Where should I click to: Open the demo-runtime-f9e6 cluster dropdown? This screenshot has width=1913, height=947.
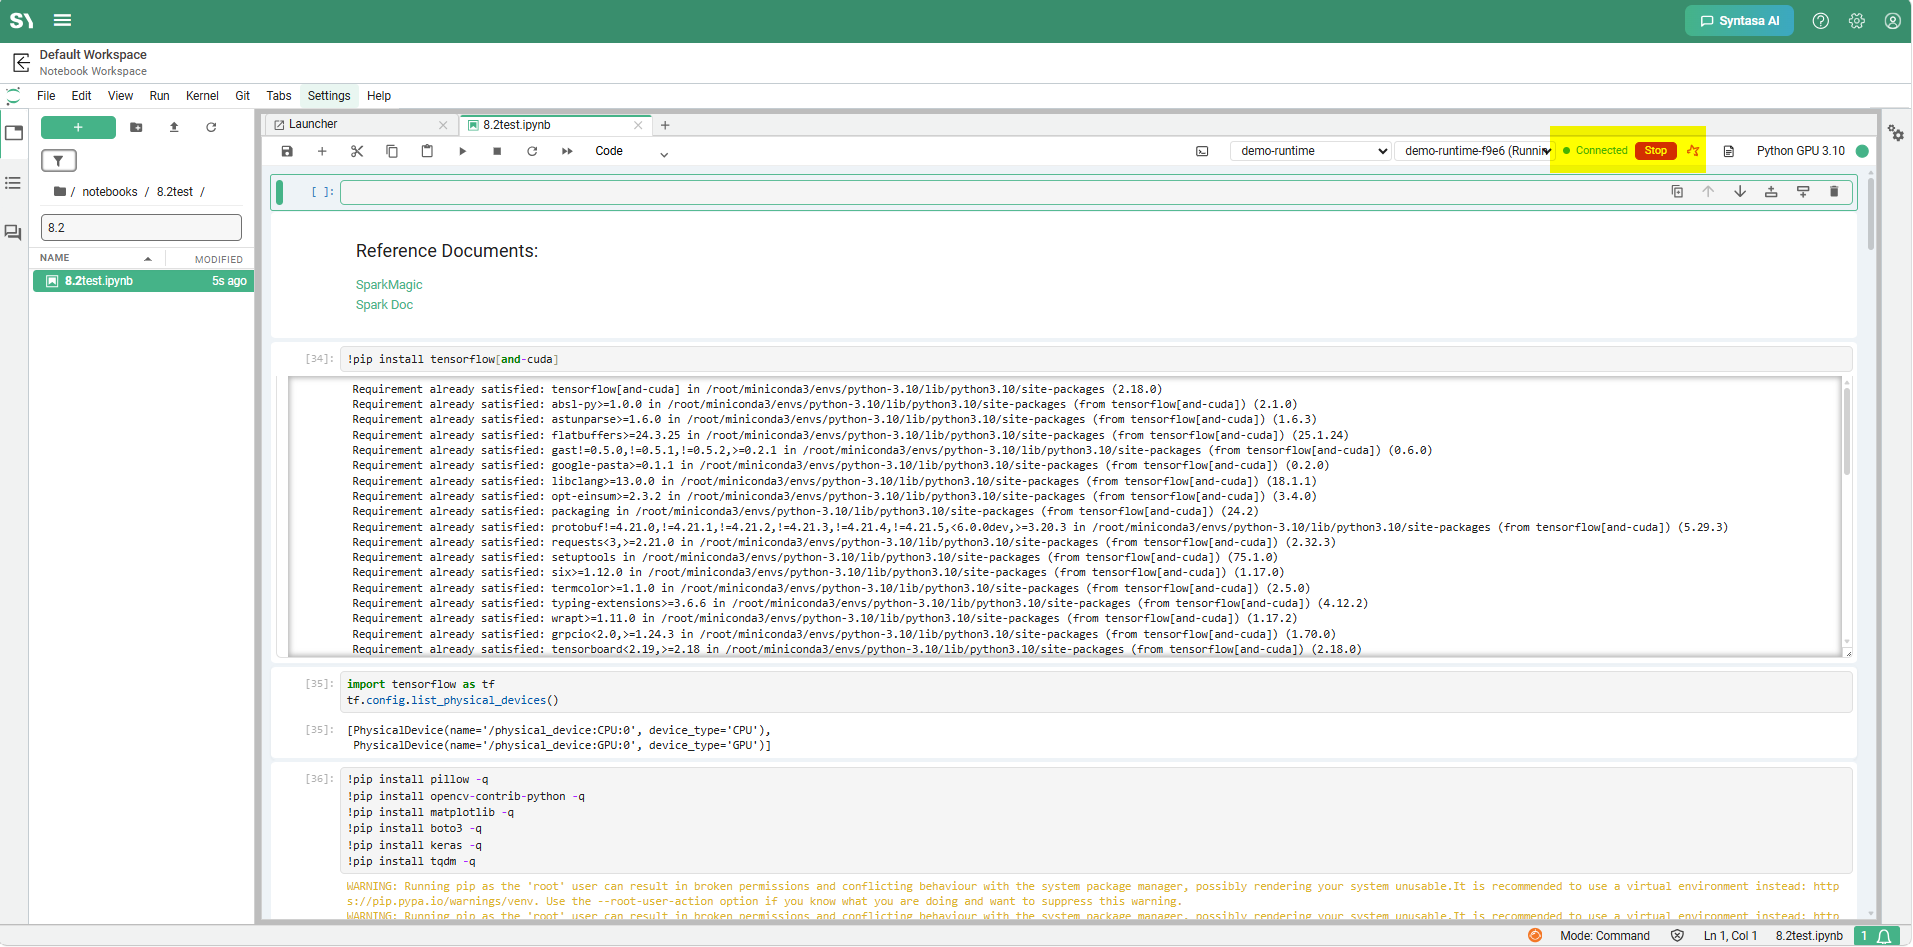point(1475,151)
